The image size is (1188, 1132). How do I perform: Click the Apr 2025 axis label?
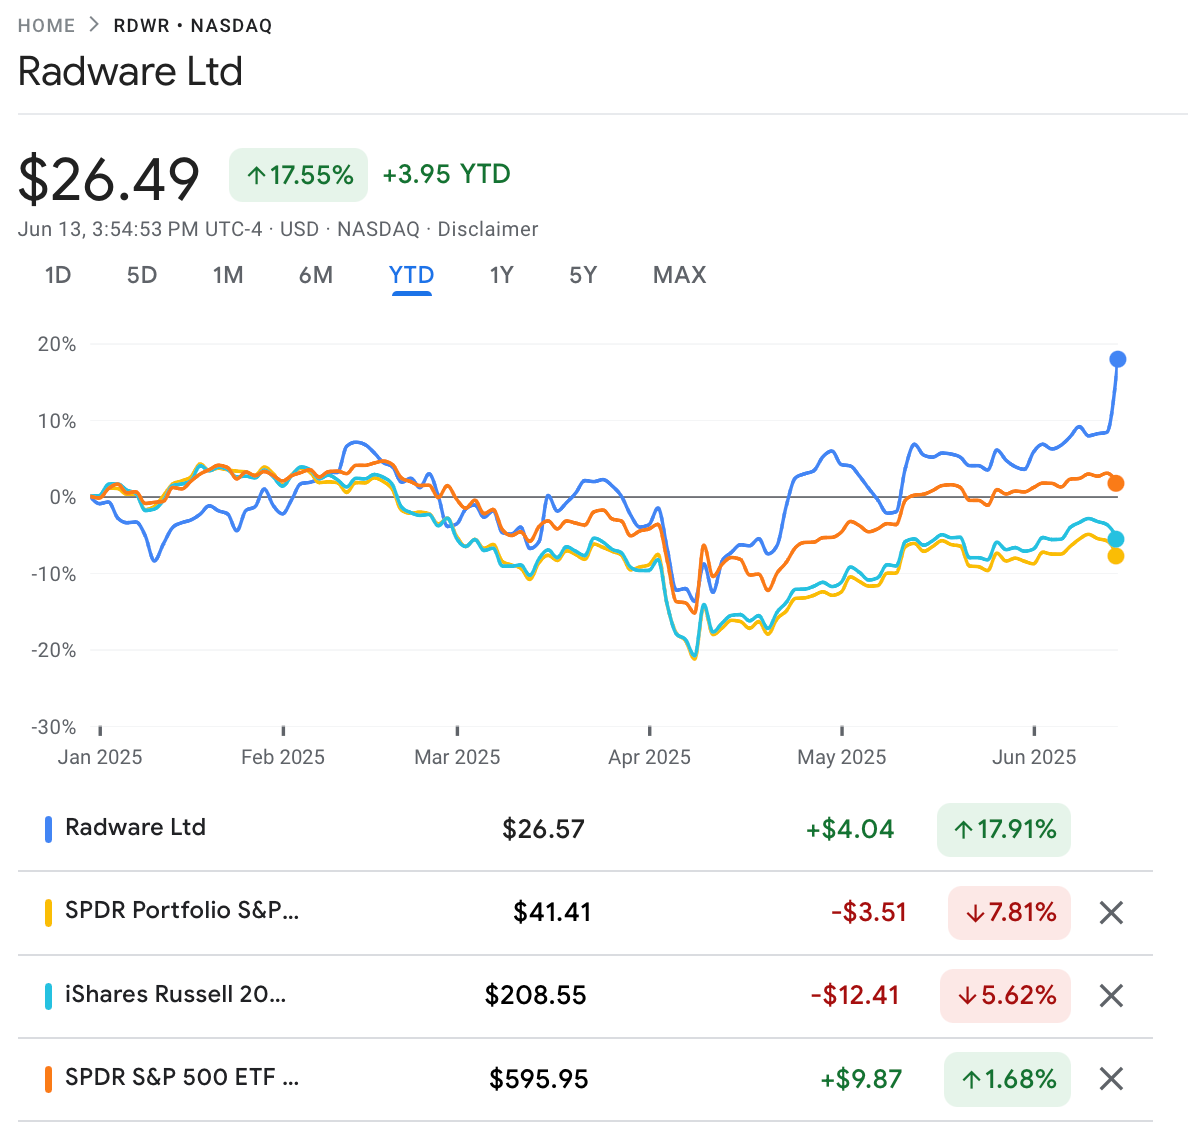[x=649, y=757]
